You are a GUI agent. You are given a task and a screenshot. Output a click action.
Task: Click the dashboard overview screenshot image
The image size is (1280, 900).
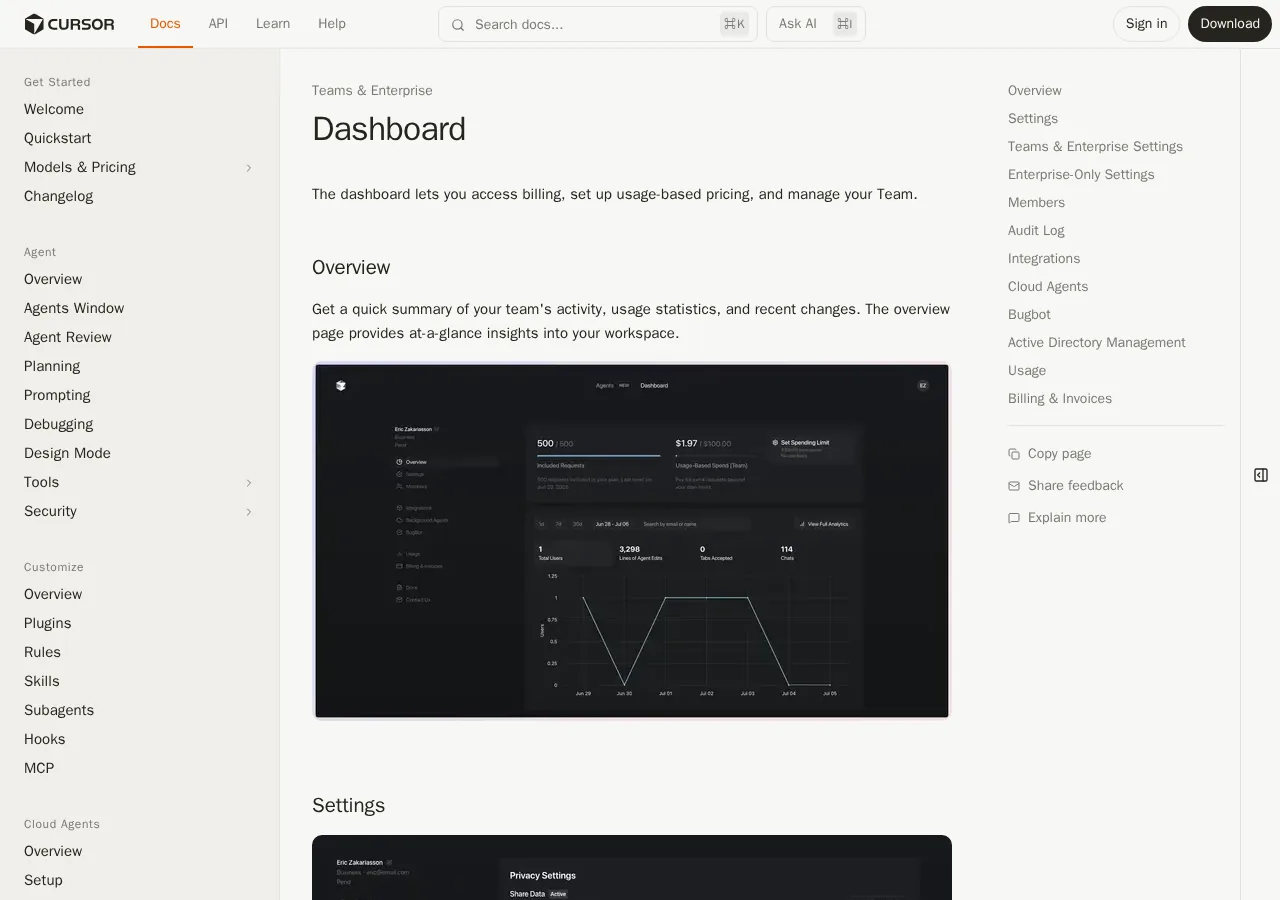click(x=632, y=541)
